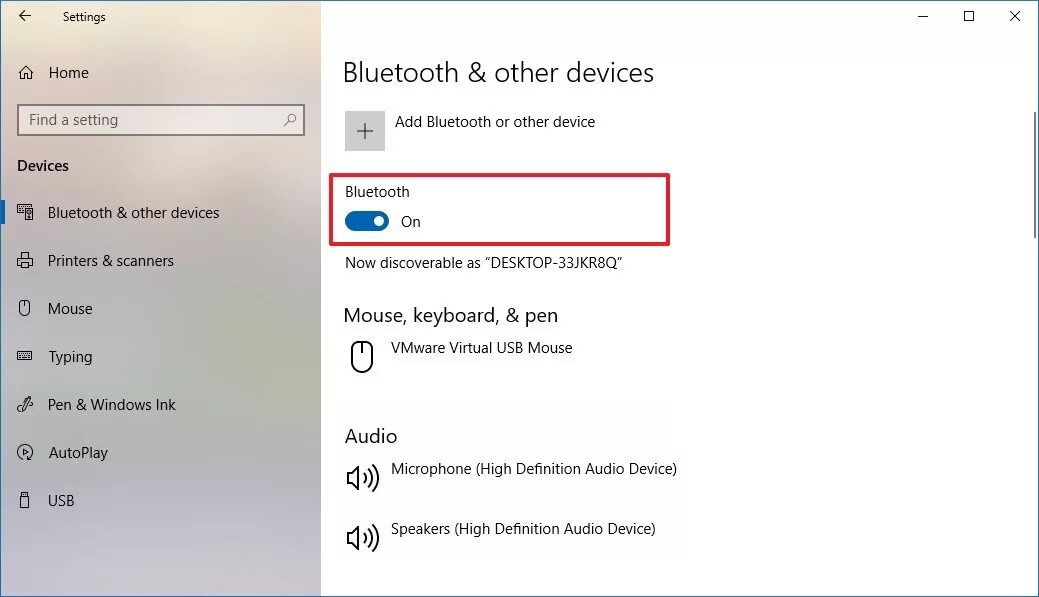Click the VMware Virtual USB Mouse icon
1039x597 pixels.
click(x=362, y=357)
